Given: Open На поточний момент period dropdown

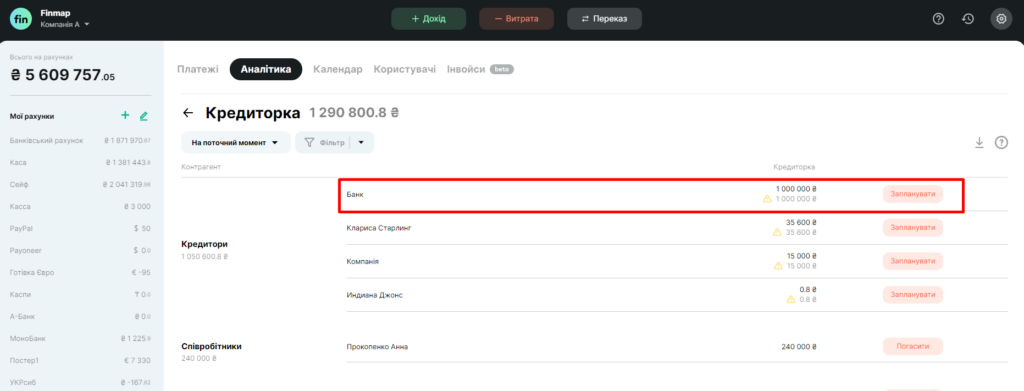Looking at the screenshot, I should coord(236,142).
